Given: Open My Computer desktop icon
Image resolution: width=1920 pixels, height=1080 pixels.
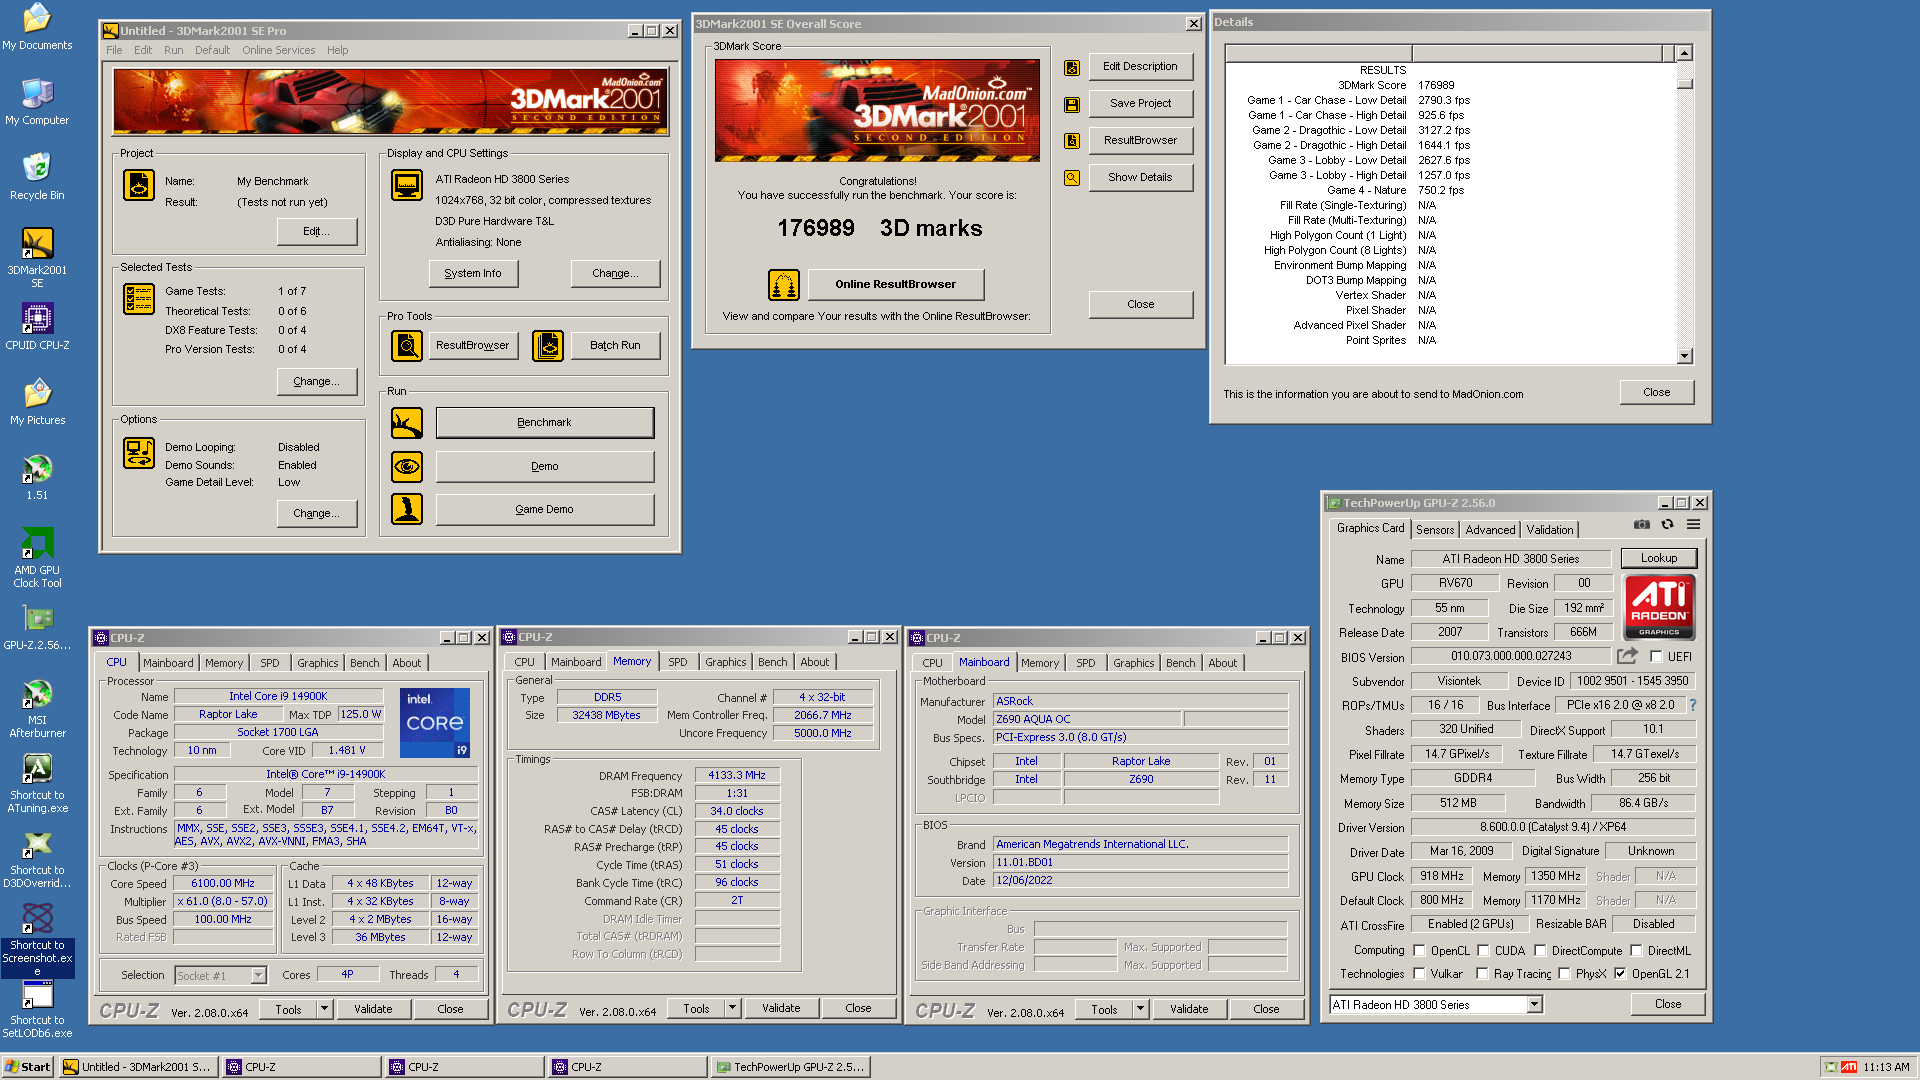Looking at the screenshot, I should point(37,102).
